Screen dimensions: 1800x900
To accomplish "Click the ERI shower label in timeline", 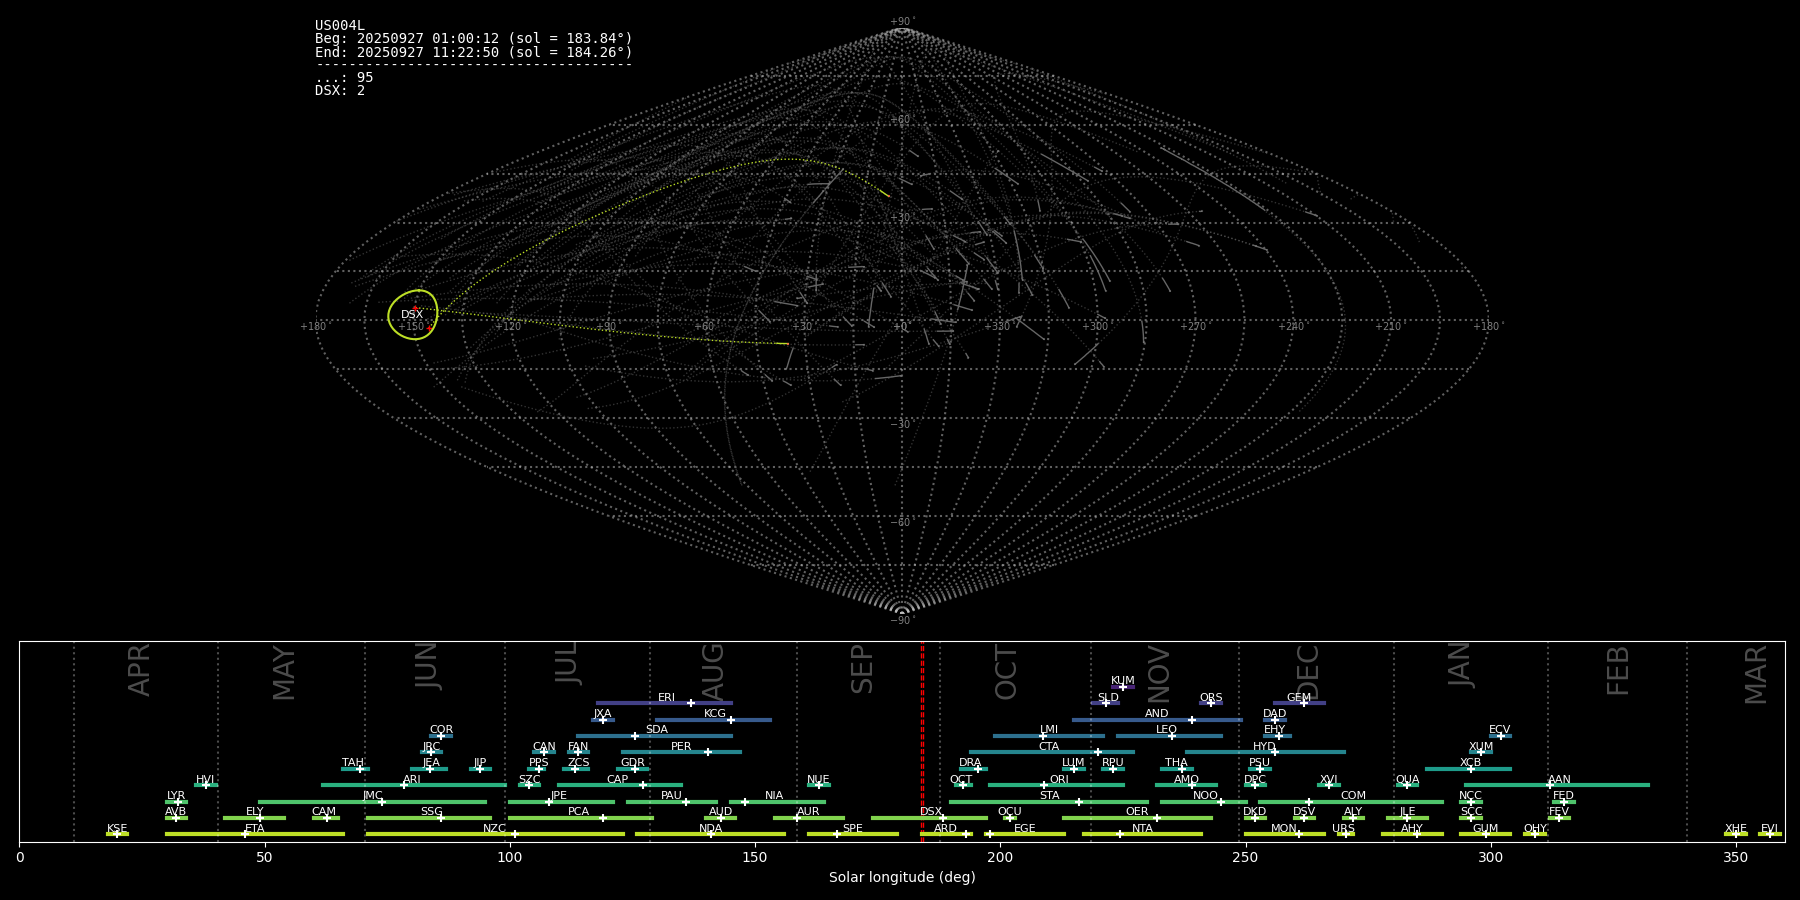I will point(667,698).
